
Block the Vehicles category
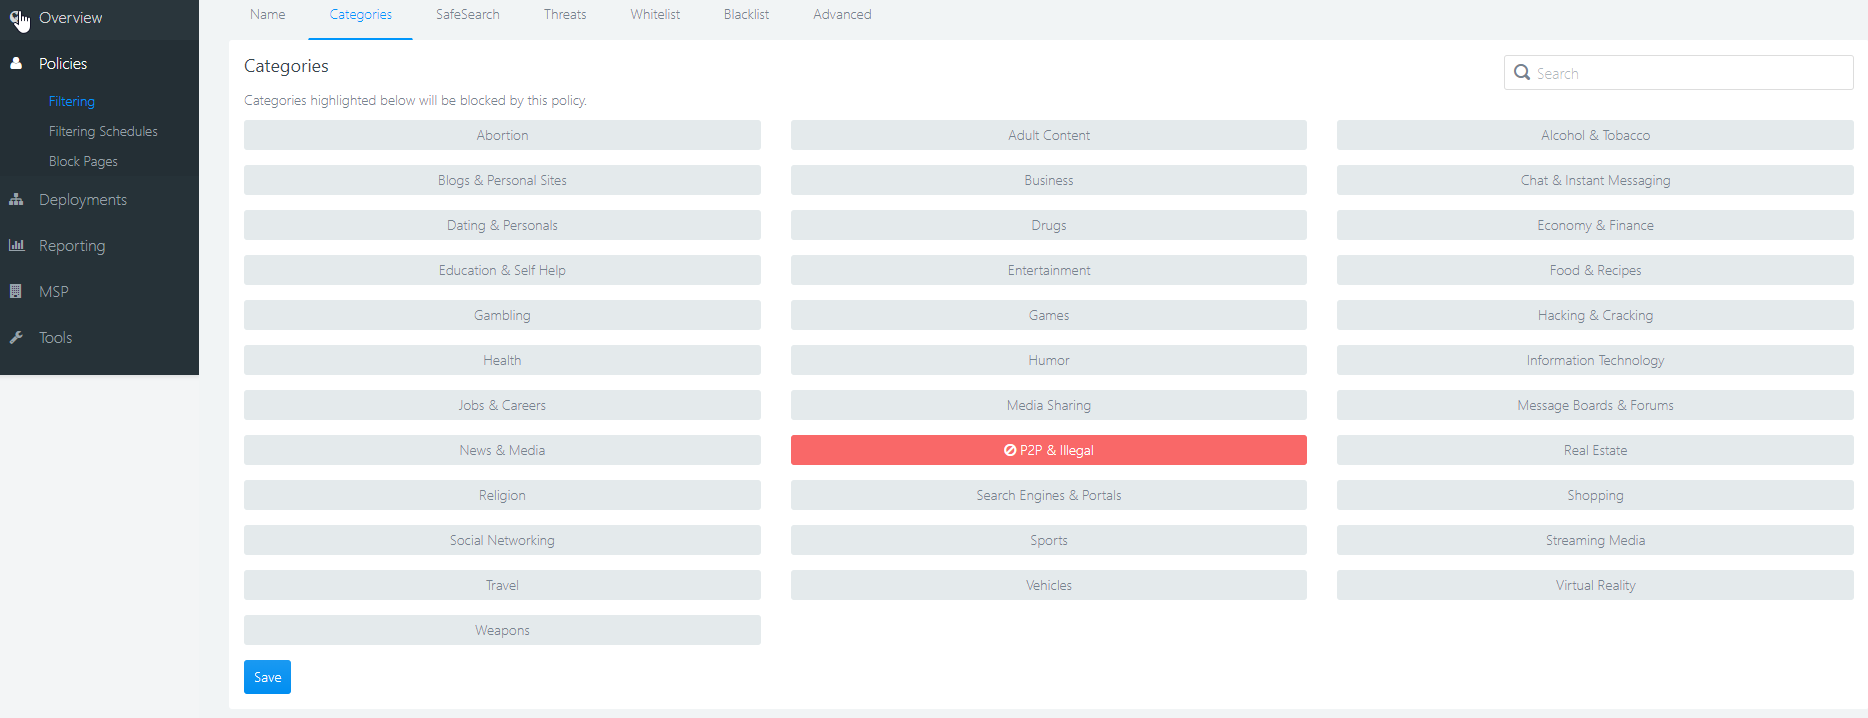coord(1049,585)
